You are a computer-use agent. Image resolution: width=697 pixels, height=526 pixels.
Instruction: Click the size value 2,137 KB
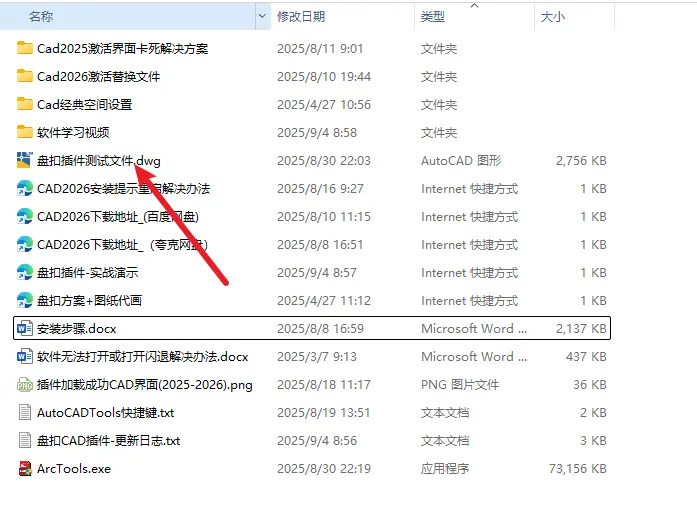point(581,329)
